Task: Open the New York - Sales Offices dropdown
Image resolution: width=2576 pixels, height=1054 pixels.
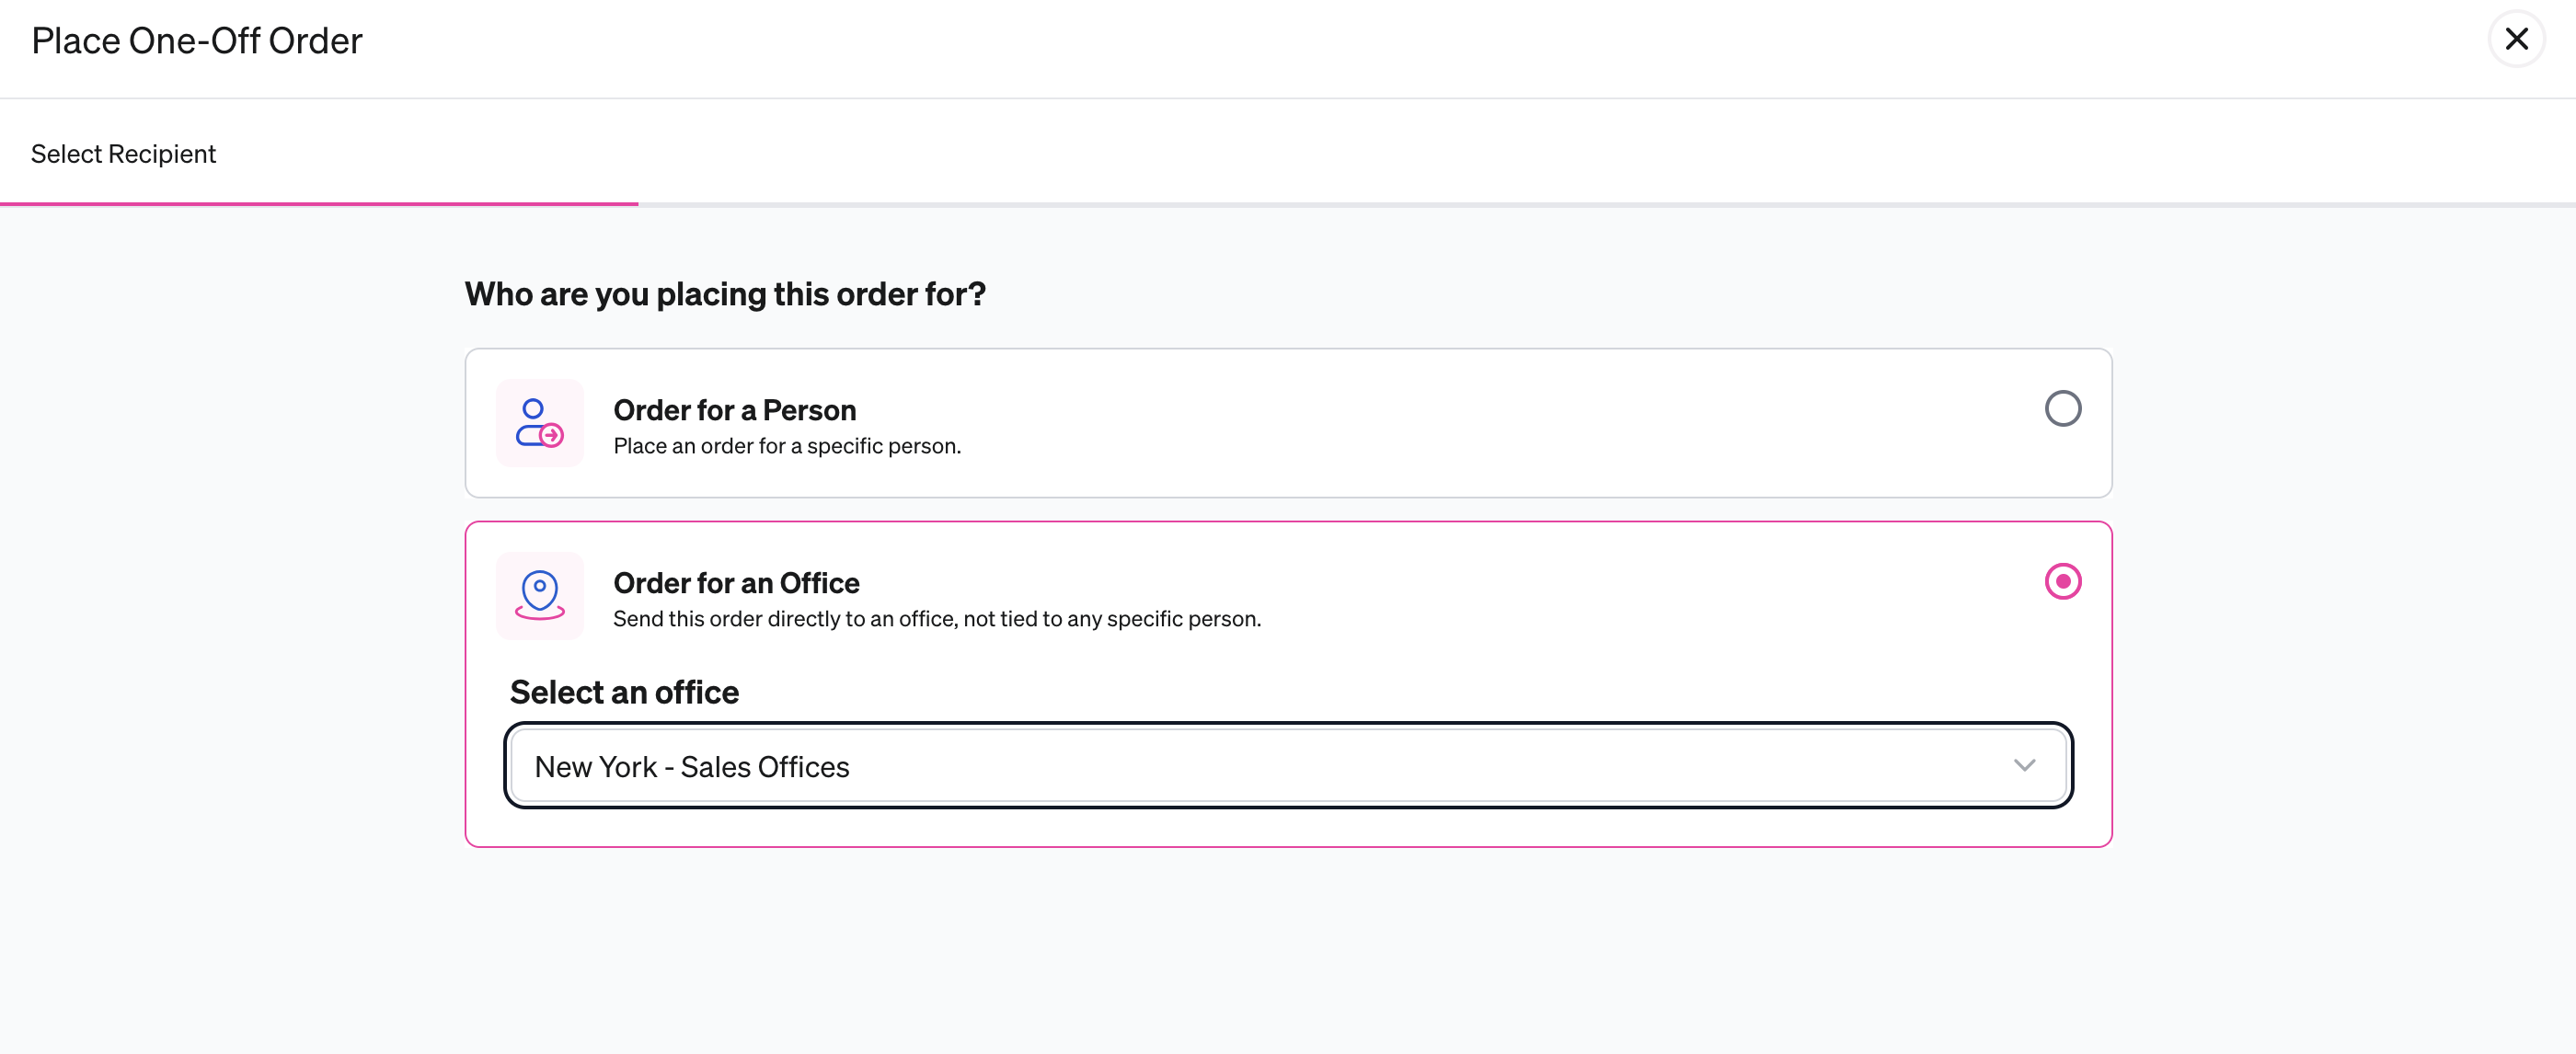Action: (x=1288, y=766)
